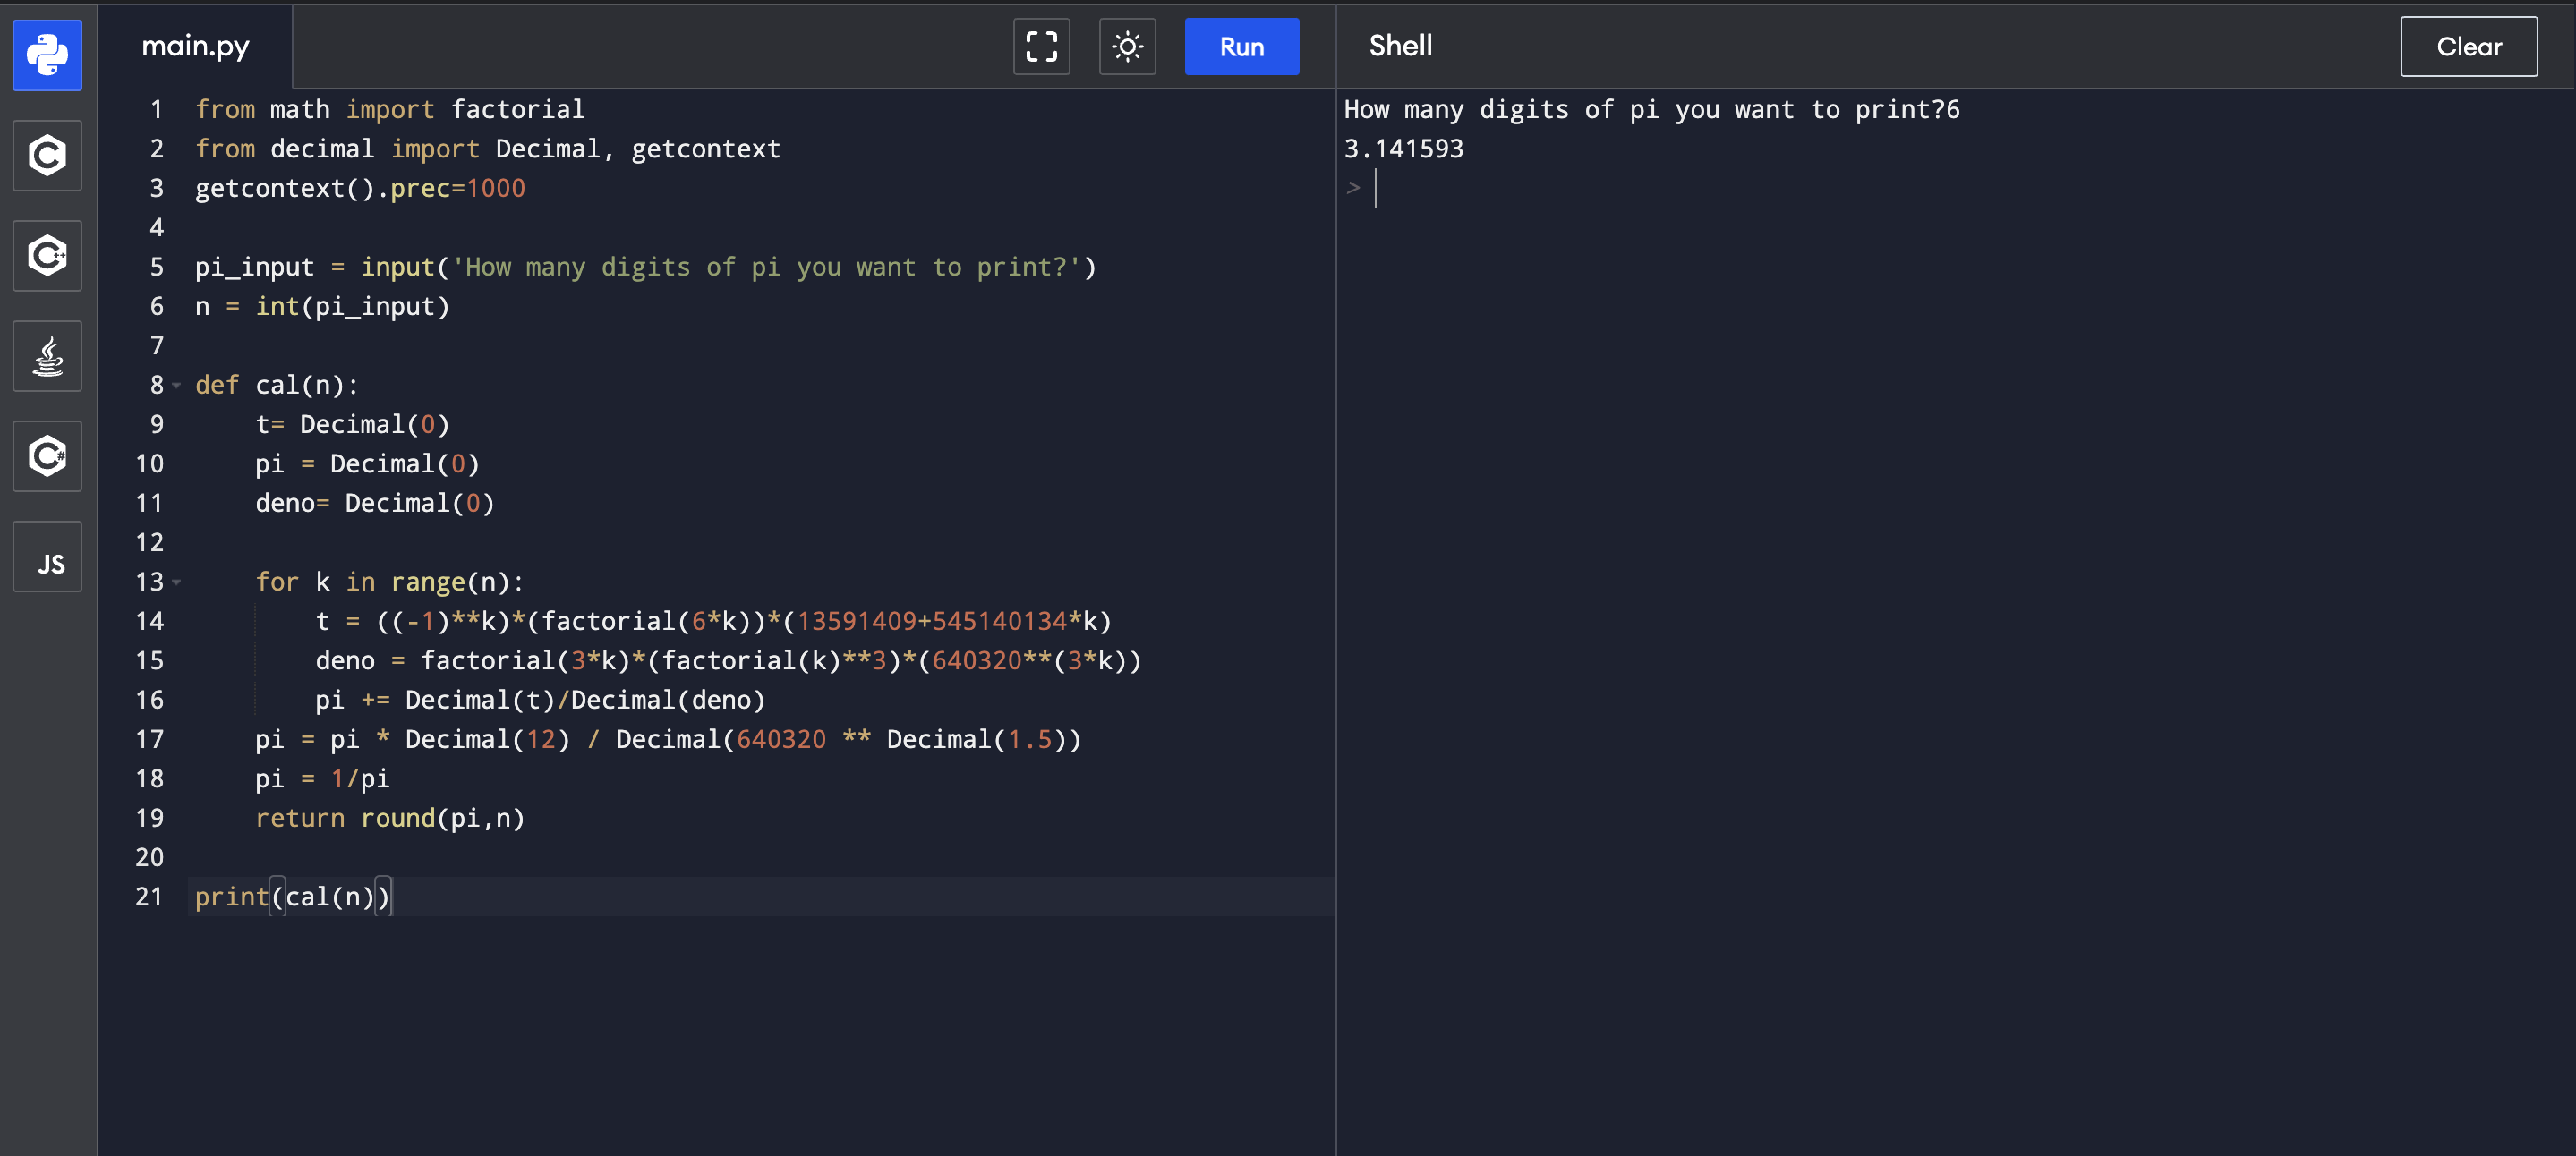This screenshot has height=1156, width=2576.
Task: Clear the shell output with Clear
Action: tap(2467, 47)
